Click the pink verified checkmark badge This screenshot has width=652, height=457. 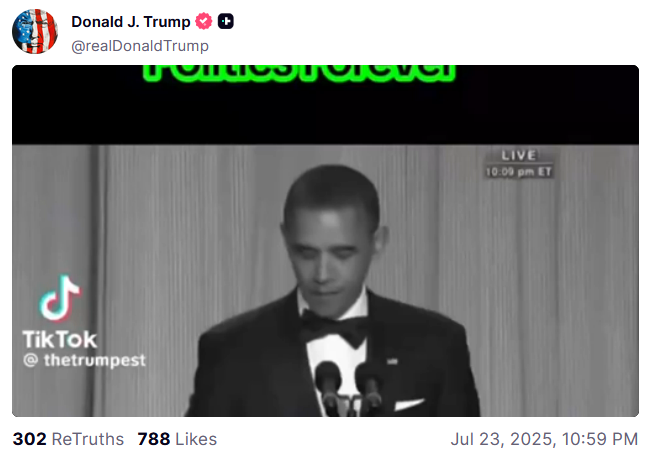coord(204,21)
